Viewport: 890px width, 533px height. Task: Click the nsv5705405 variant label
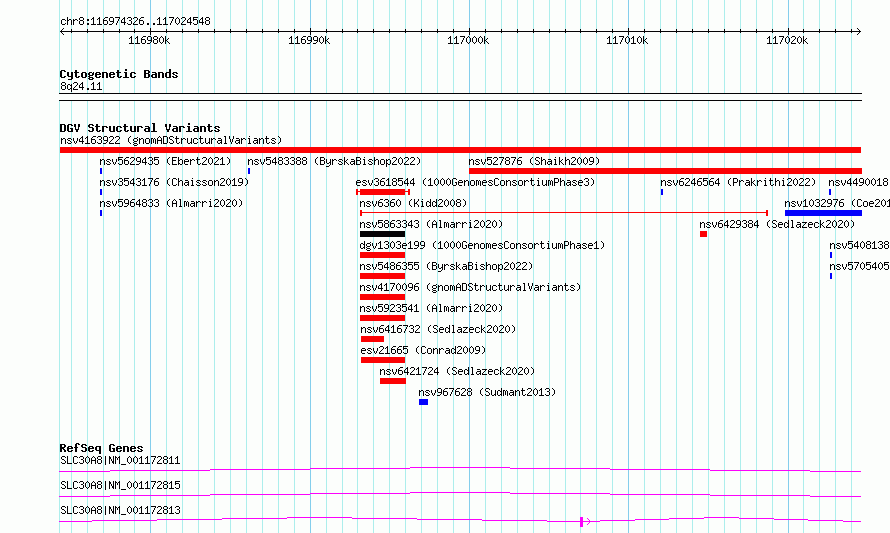[x=859, y=266]
